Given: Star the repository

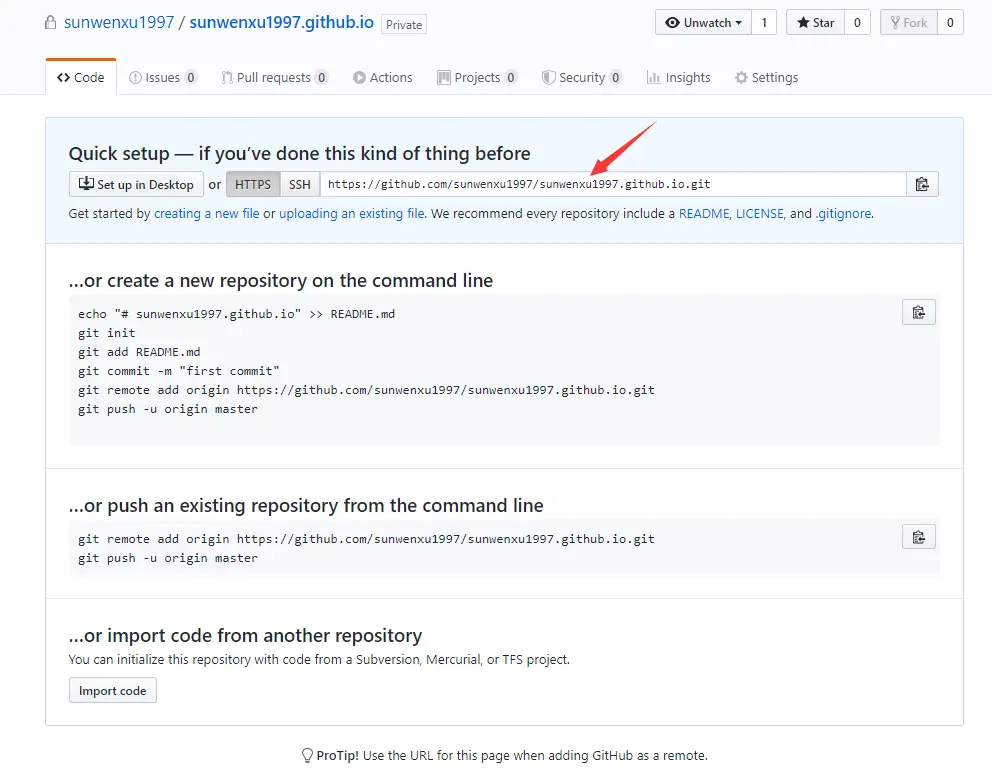Looking at the screenshot, I should 815,23.
